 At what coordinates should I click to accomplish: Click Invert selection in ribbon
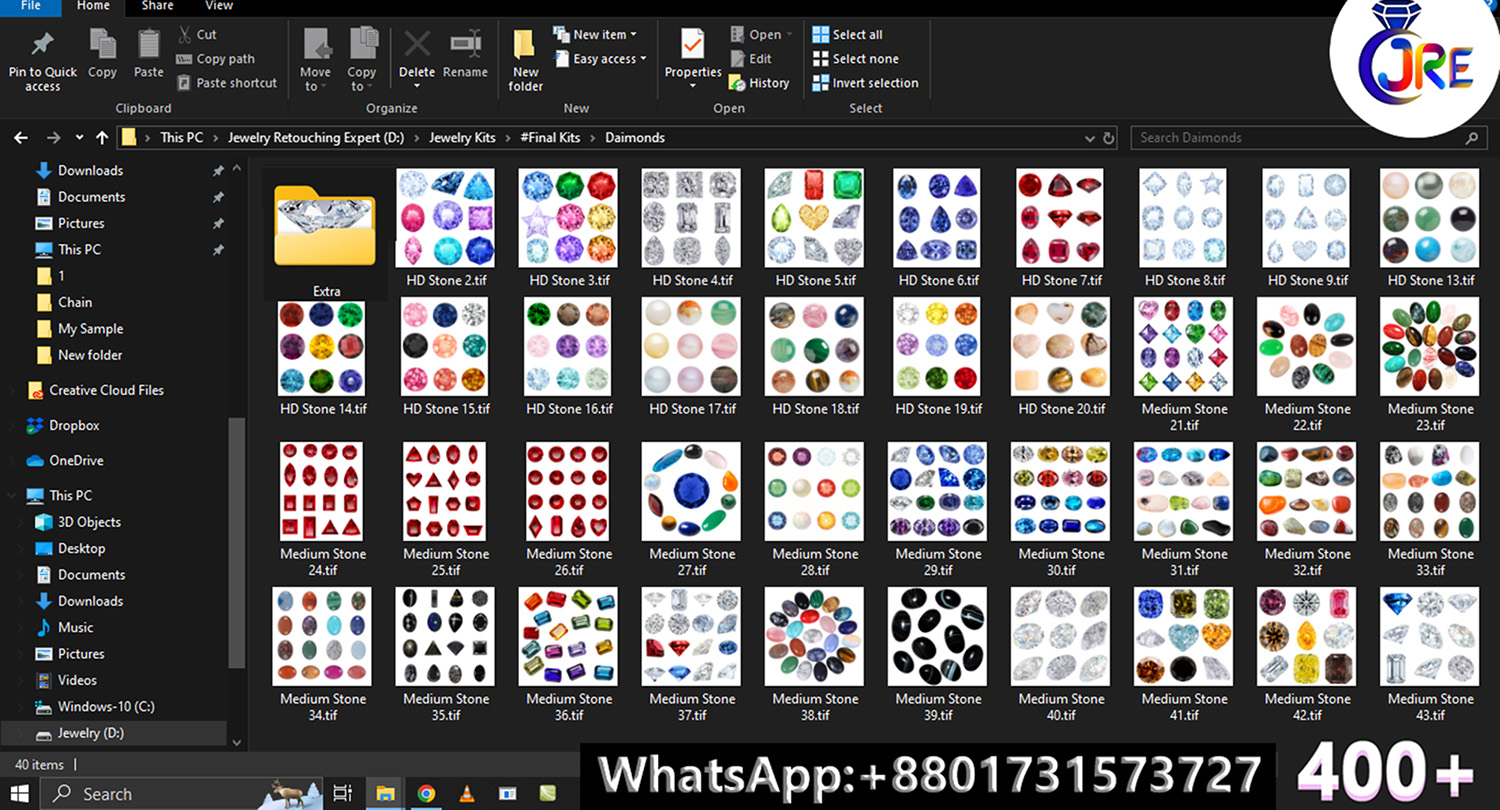(865, 83)
